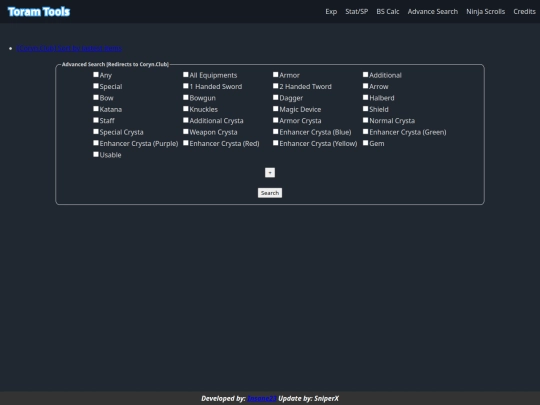The width and height of the screenshot is (540, 405).
Task: Select Enhancer Crysta (Purple)
Action: pos(96,143)
